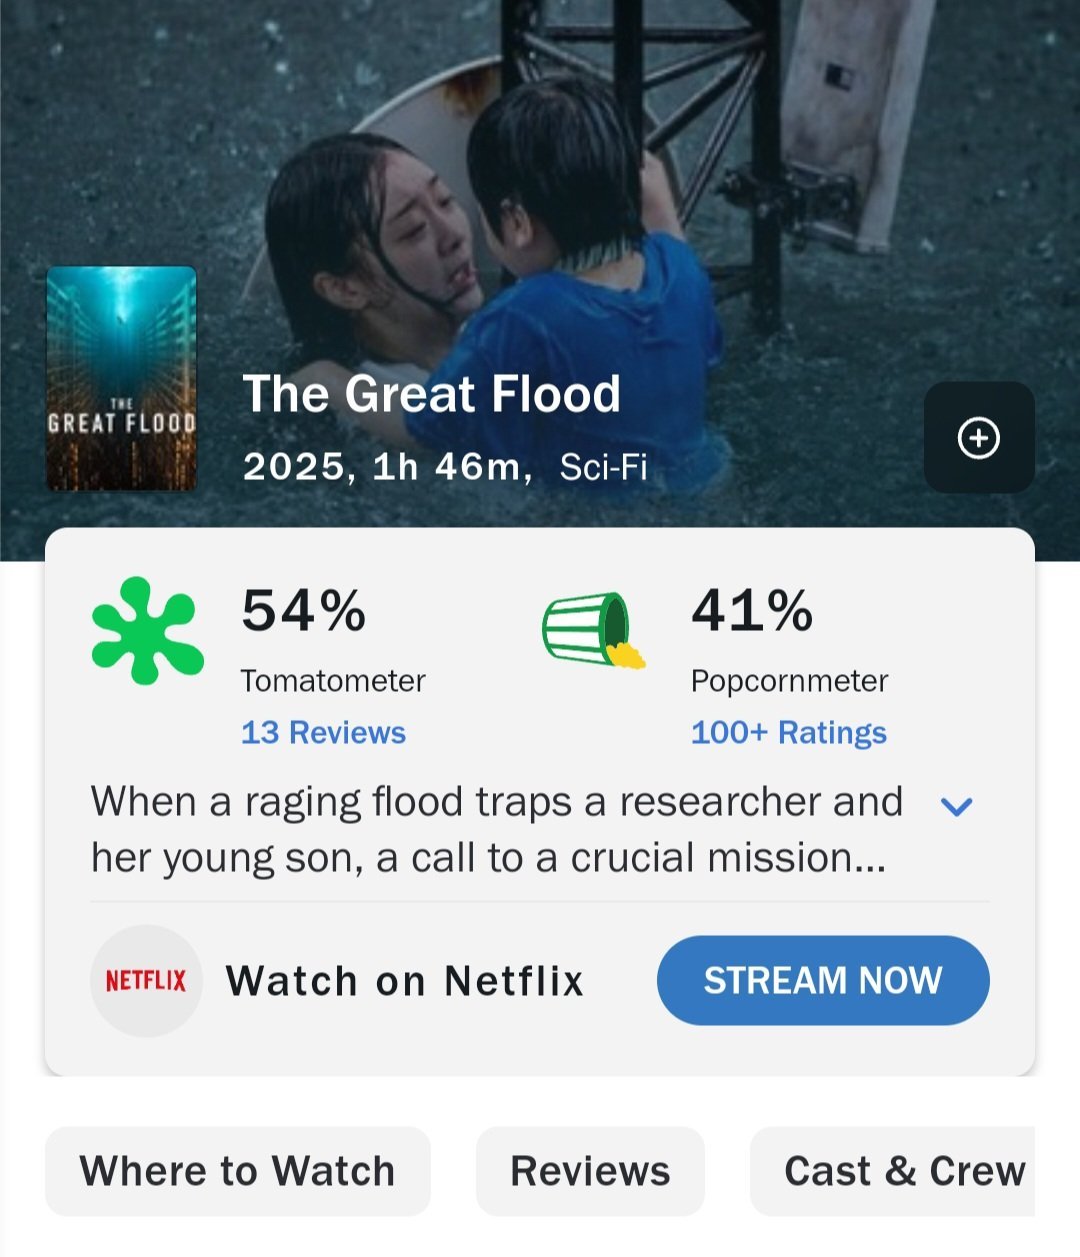This screenshot has height=1257, width=1080.
Task: Tap the 41% Popcornmeter score
Action: click(752, 610)
